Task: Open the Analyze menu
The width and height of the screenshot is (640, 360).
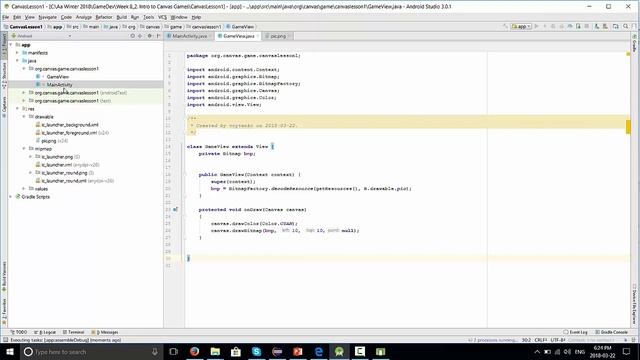Action: pyautogui.click(x=84, y=17)
